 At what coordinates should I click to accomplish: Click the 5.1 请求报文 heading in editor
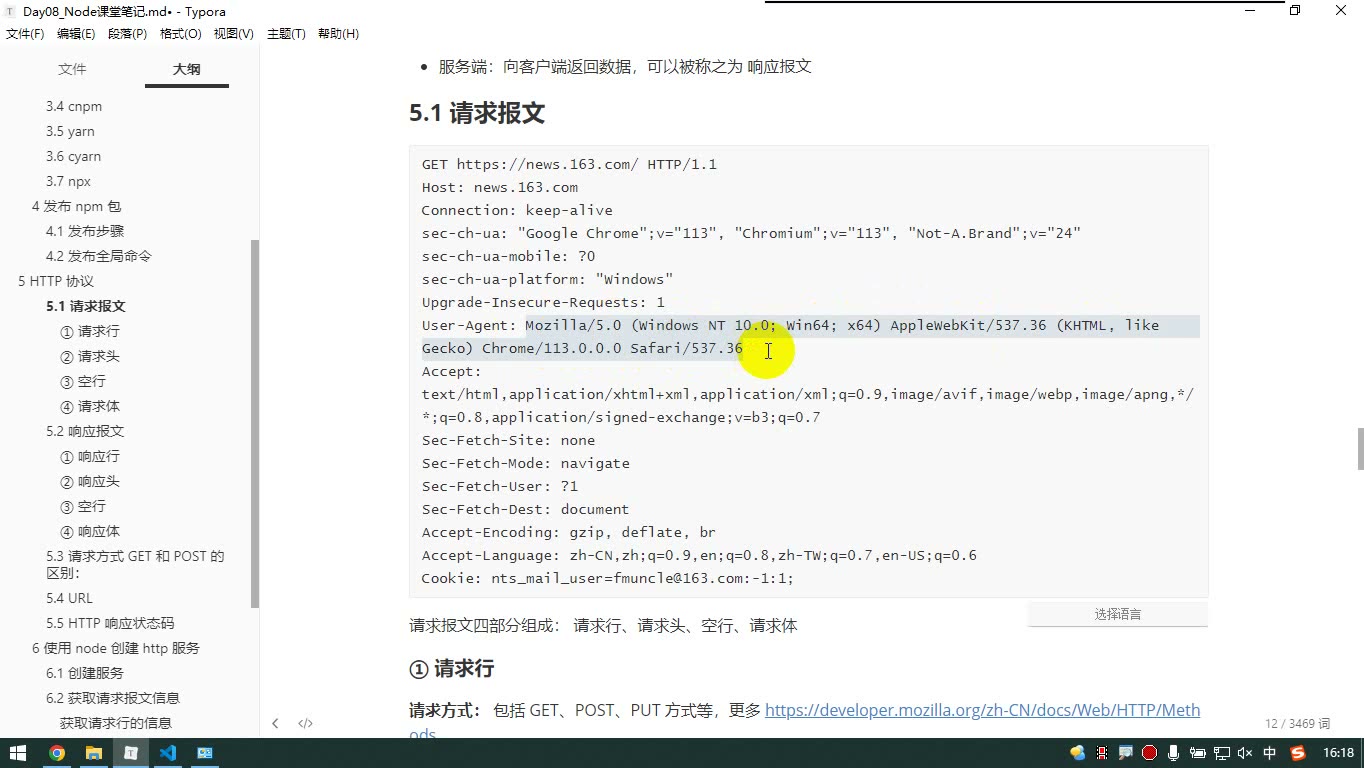(477, 113)
